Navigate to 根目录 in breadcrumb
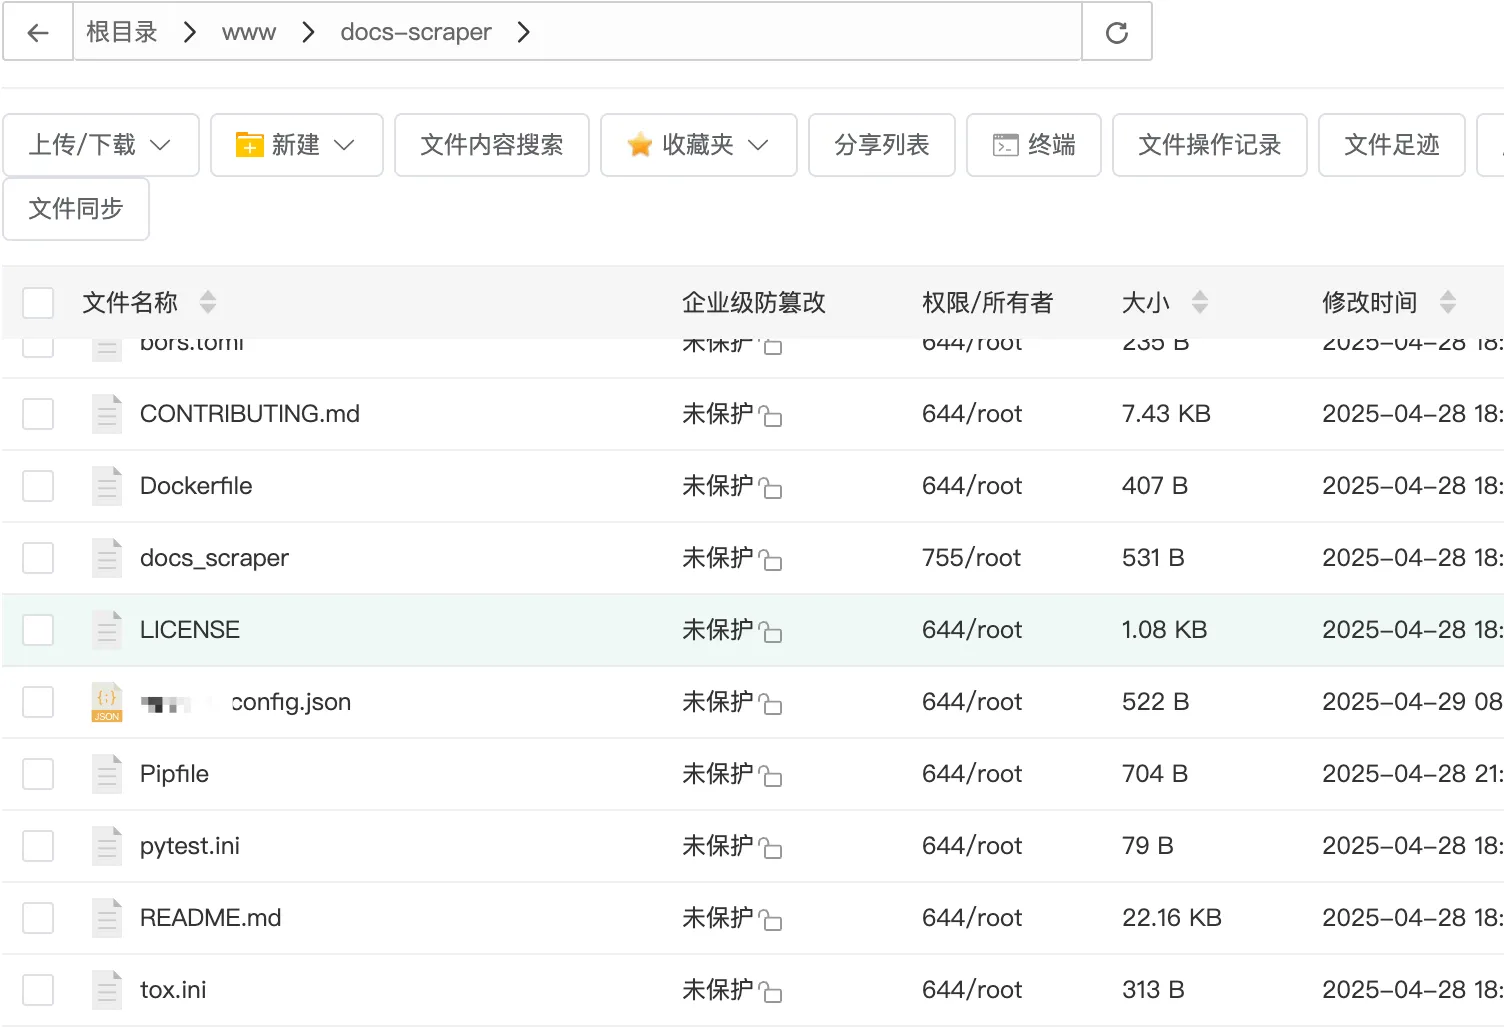Viewport: 1504px width, 1032px height. [x=122, y=32]
